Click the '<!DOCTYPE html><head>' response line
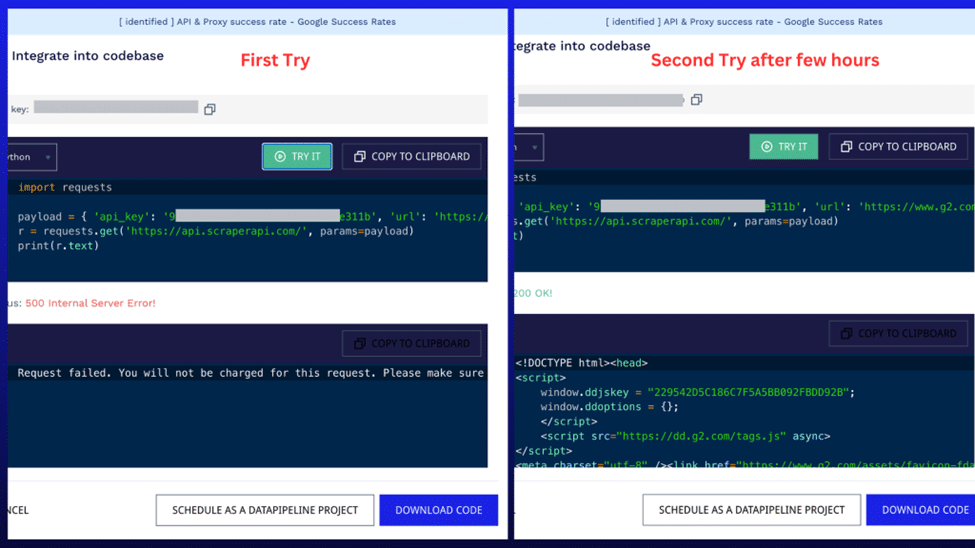 pyautogui.click(x=581, y=363)
